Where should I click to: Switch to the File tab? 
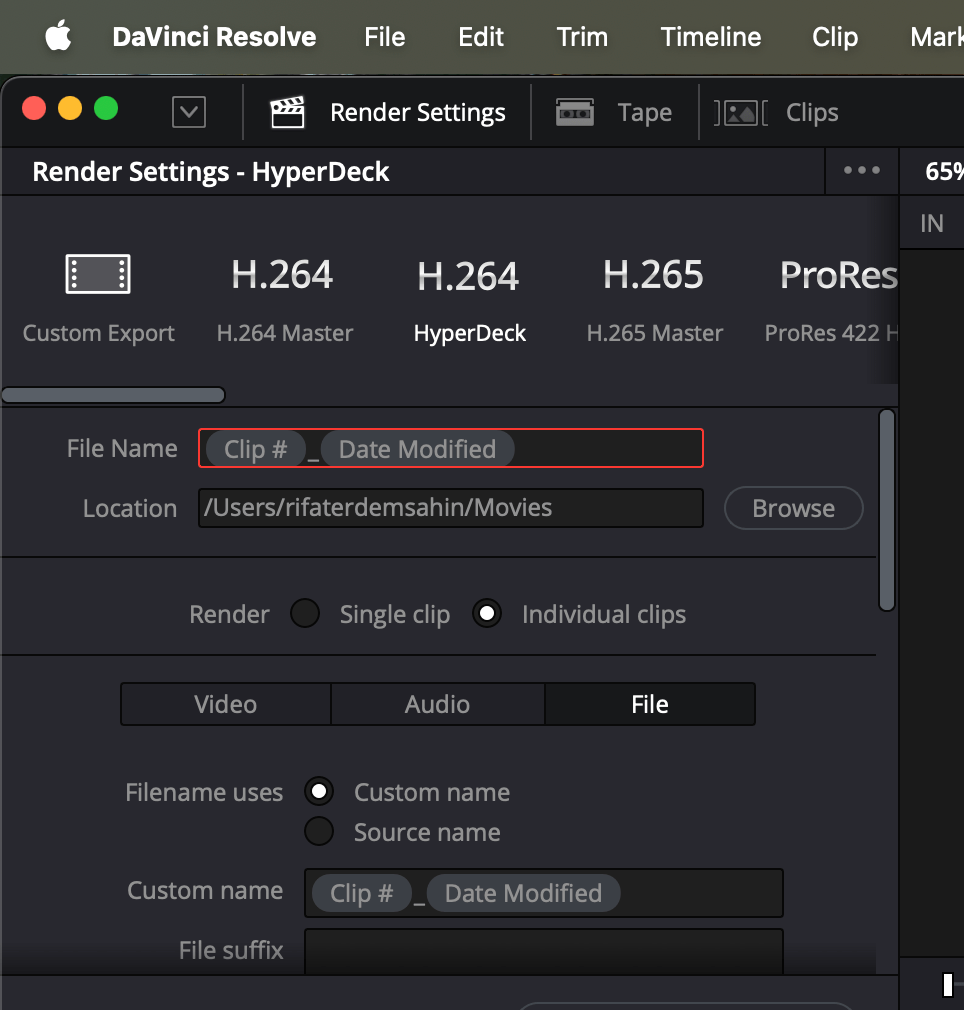point(650,704)
